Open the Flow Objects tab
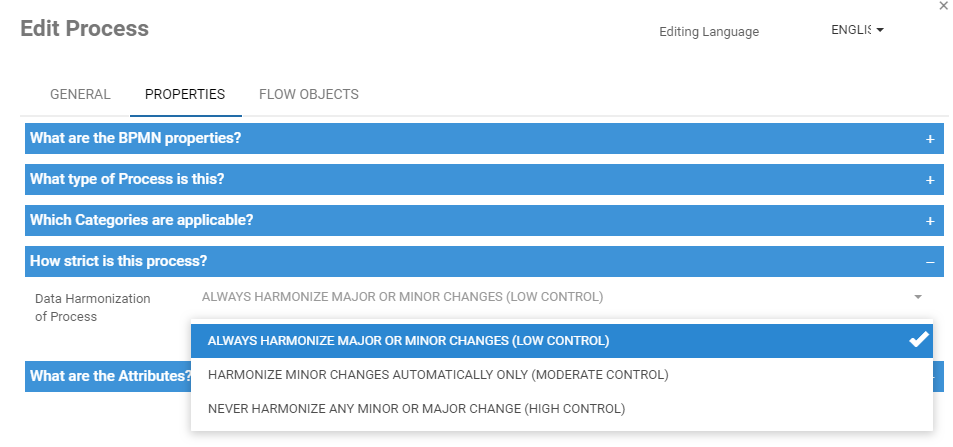The image size is (953, 447). (x=308, y=95)
